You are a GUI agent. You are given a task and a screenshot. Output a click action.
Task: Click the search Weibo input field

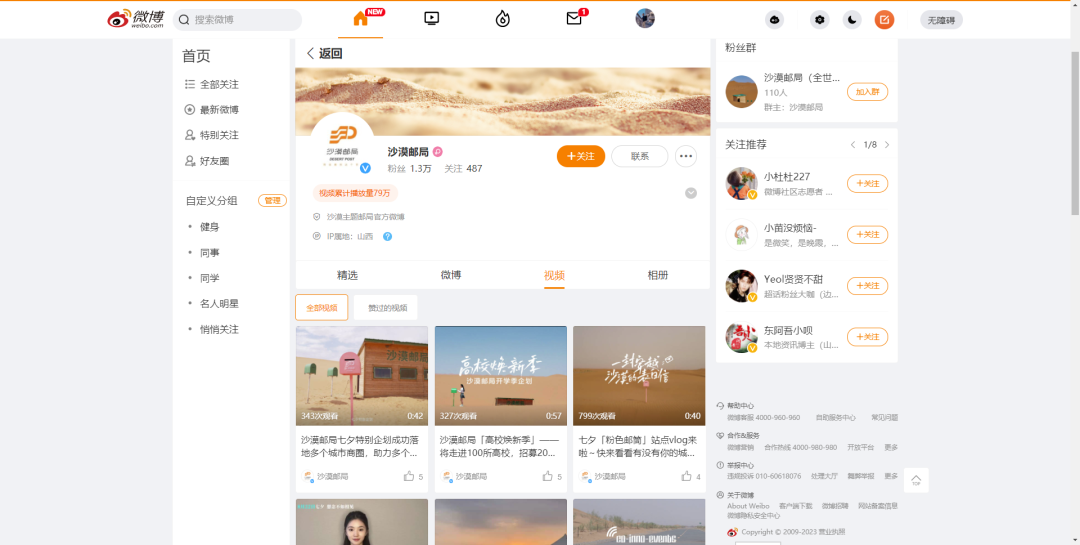[237, 20]
